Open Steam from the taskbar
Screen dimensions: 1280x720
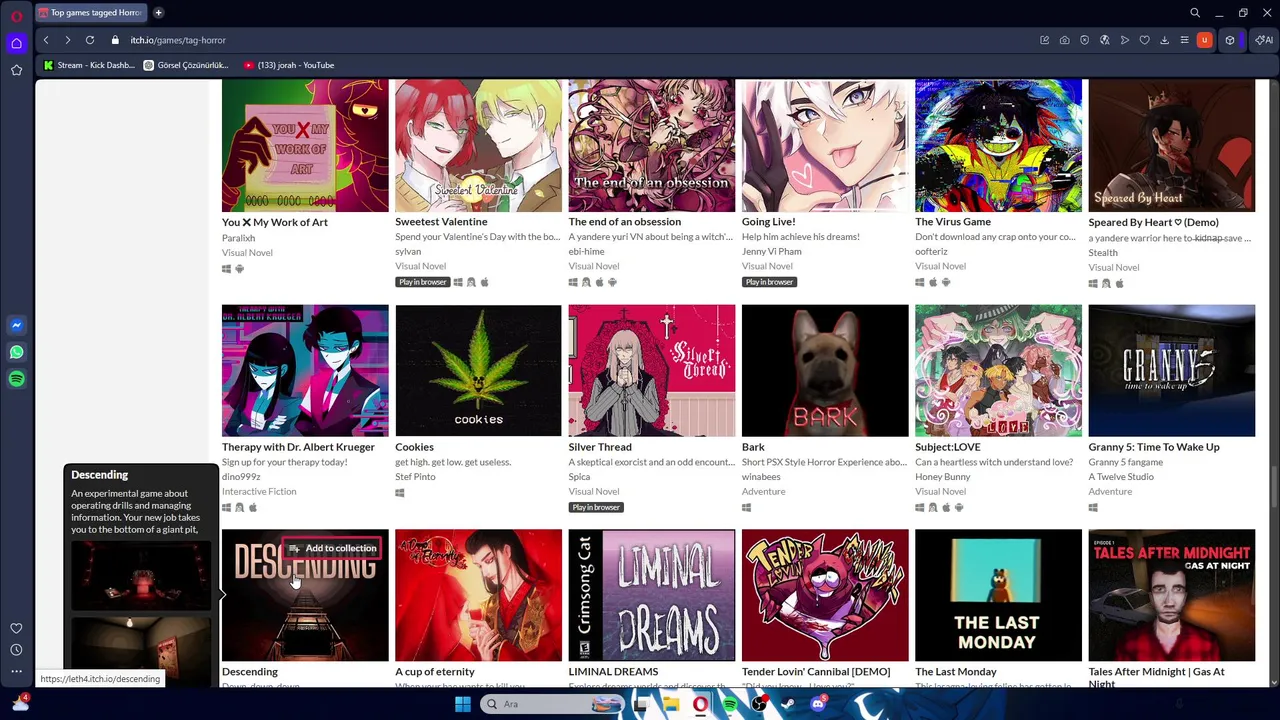pos(788,704)
